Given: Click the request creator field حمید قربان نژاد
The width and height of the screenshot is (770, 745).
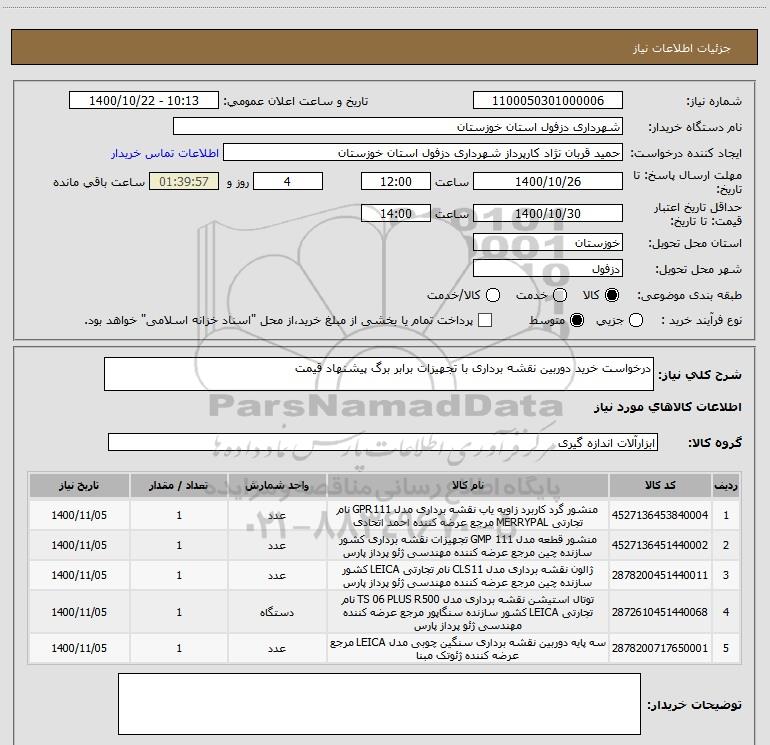Looking at the screenshot, I should pos(423,153).
